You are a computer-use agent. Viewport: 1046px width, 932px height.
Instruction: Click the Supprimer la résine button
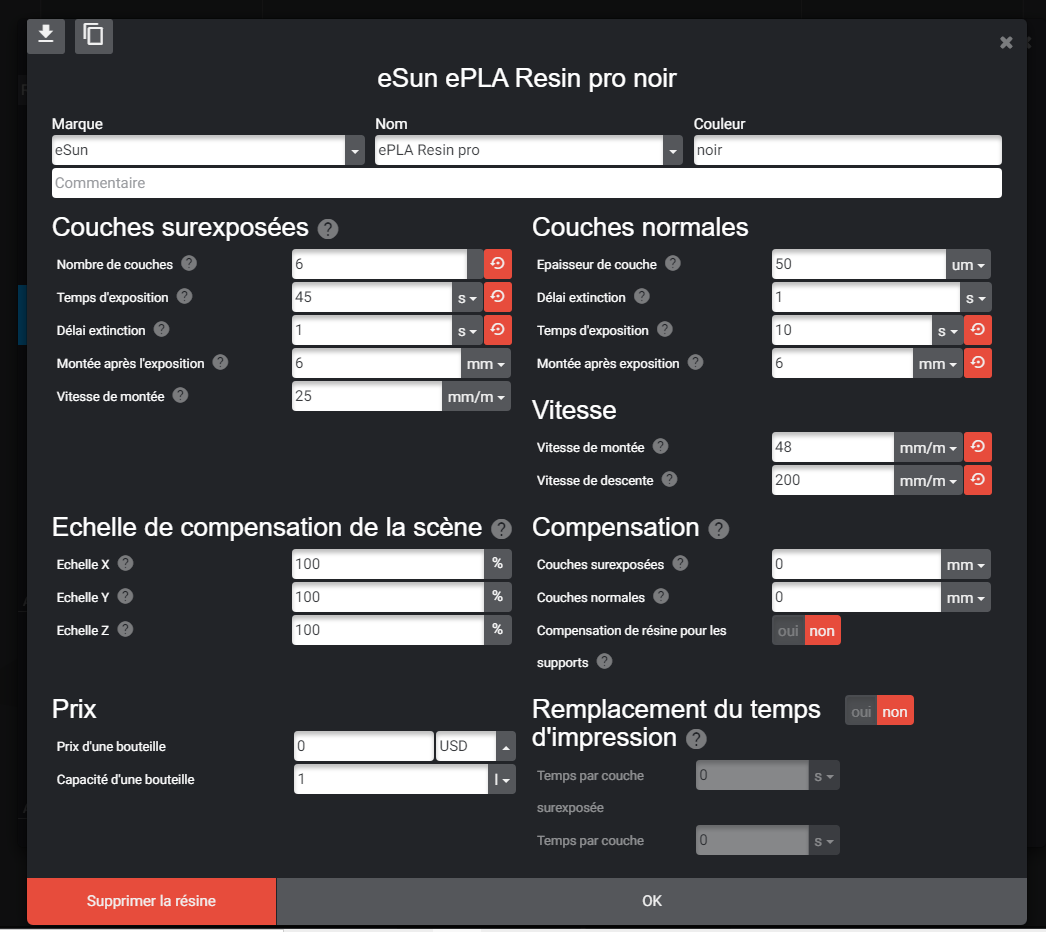(151, 901)
